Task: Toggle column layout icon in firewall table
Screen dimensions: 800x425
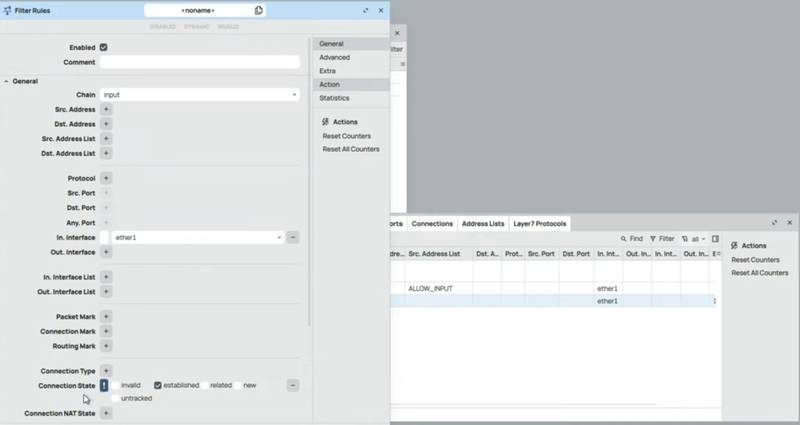Action: [715, 239]
